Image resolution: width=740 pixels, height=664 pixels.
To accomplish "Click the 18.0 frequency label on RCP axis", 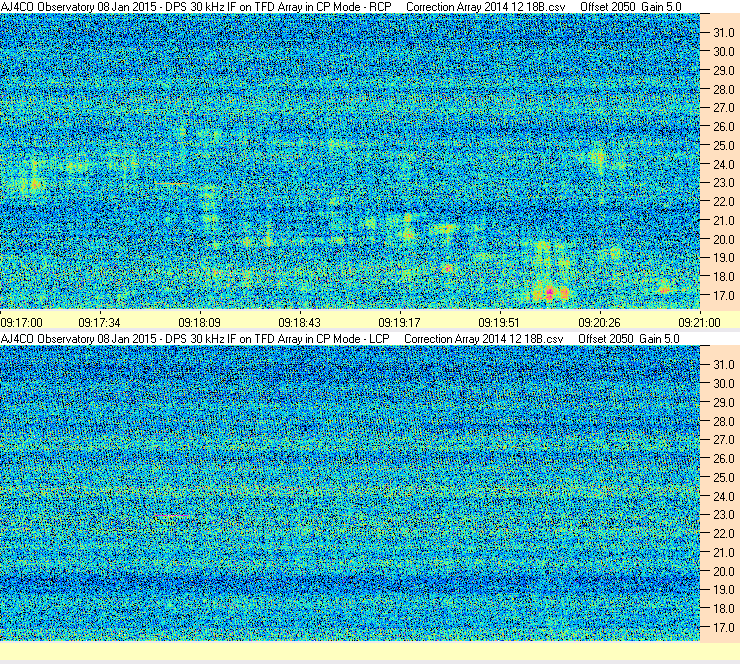I will pos(724,277).
